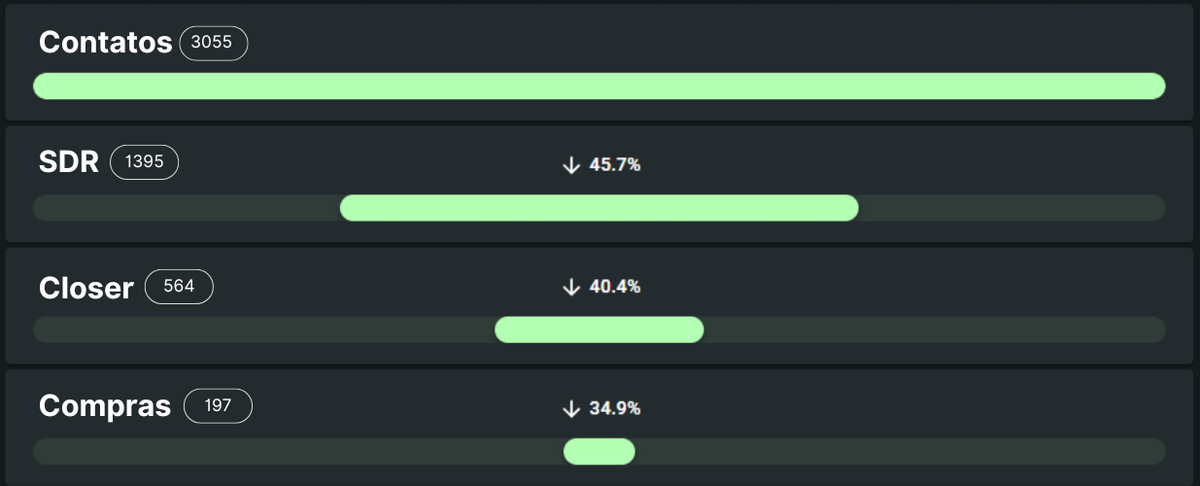Select the green Closer funnel bar

coord(599,330)
